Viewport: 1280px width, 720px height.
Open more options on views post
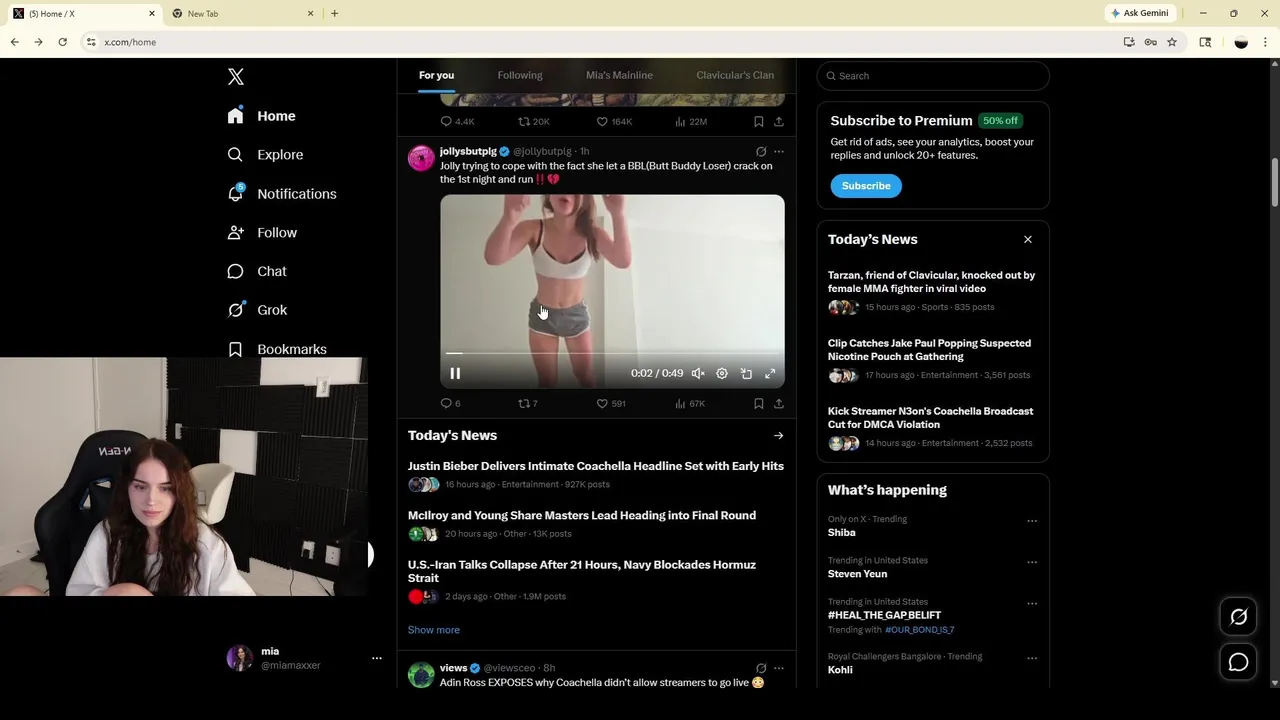pyautogui.click(x=779, y=668)
